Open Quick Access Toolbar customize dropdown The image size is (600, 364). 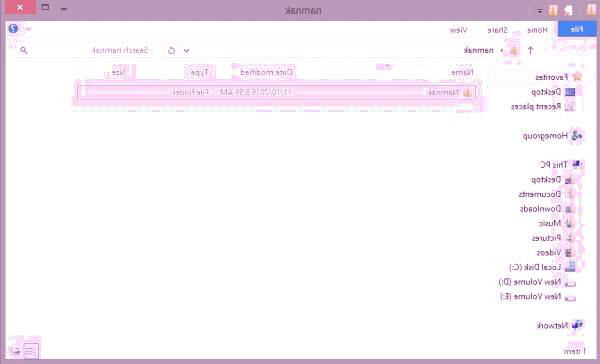coord(540,11)
